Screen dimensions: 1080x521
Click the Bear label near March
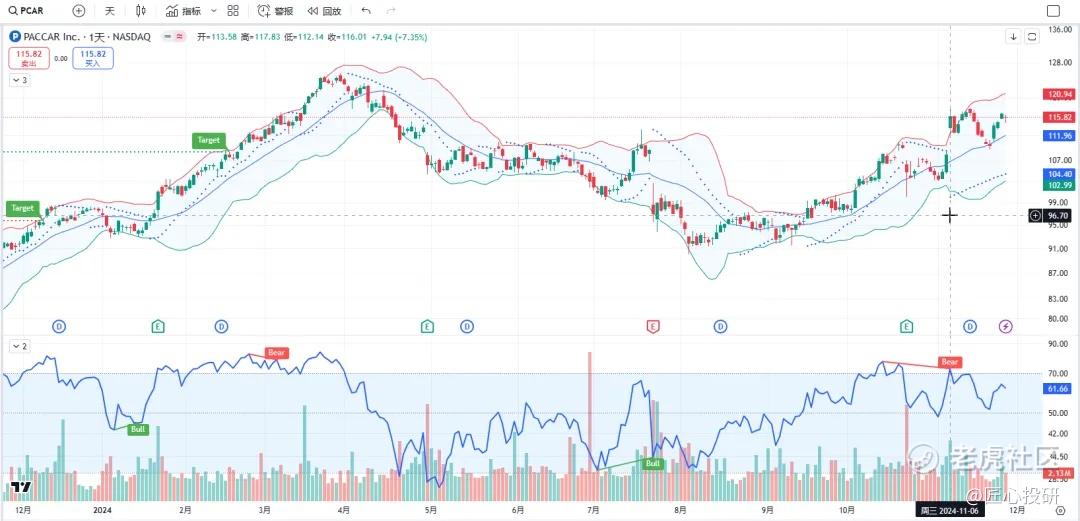point(276,352)
